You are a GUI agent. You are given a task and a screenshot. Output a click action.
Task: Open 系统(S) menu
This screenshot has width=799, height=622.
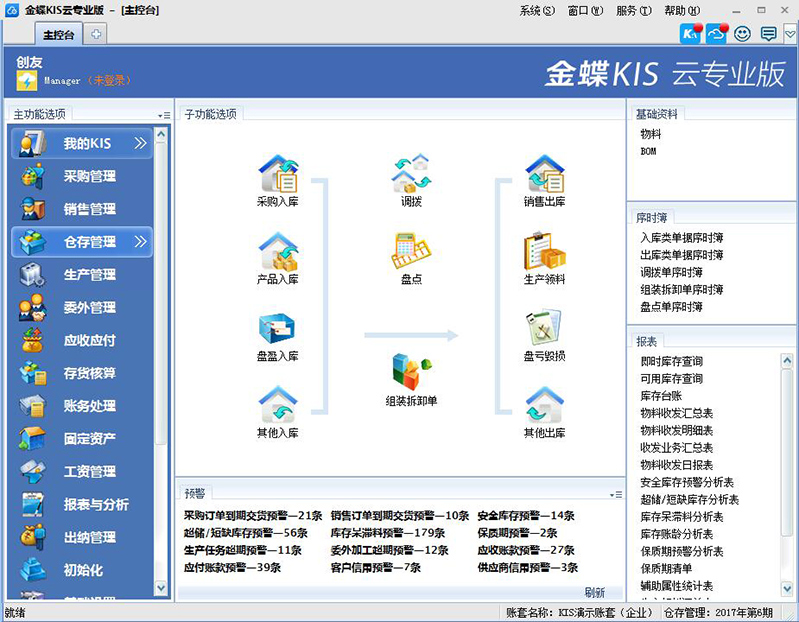(x=537, y=10)
